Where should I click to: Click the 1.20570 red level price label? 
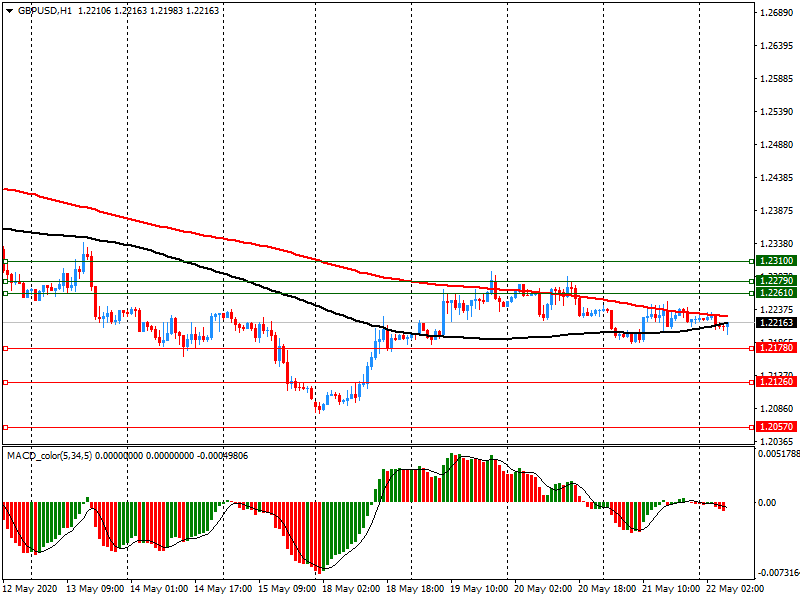777,427
